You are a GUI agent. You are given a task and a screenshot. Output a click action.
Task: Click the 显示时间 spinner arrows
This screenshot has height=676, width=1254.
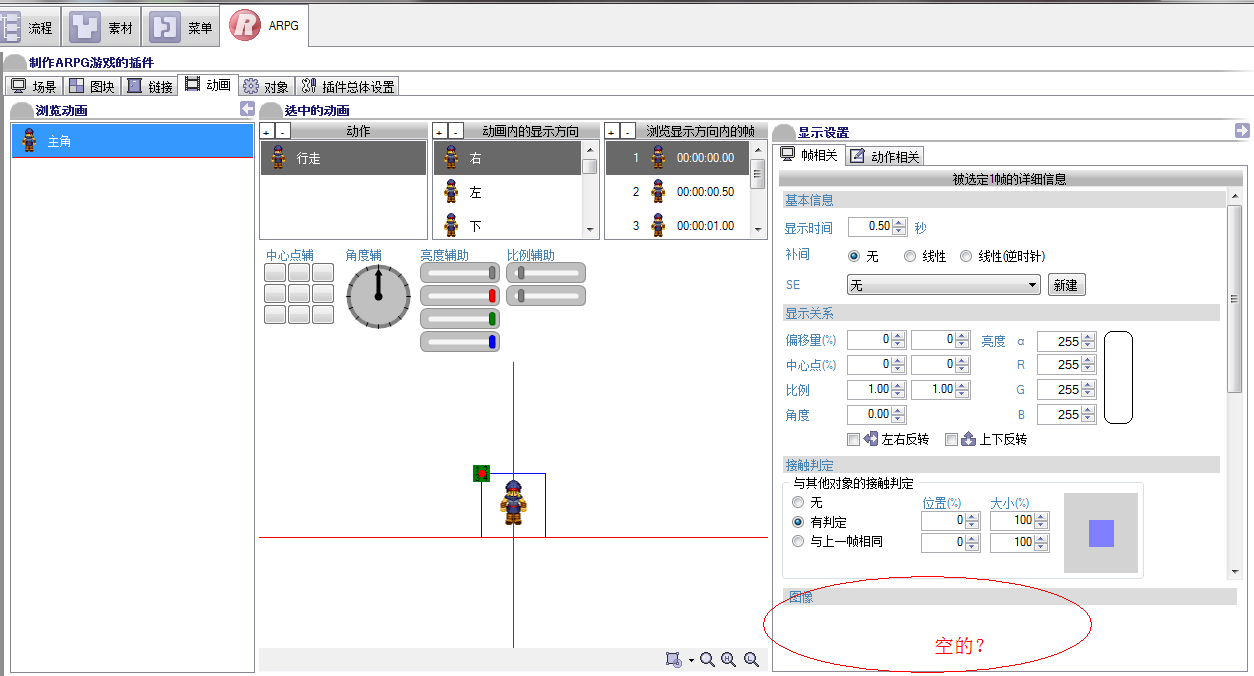click(900, 227)
